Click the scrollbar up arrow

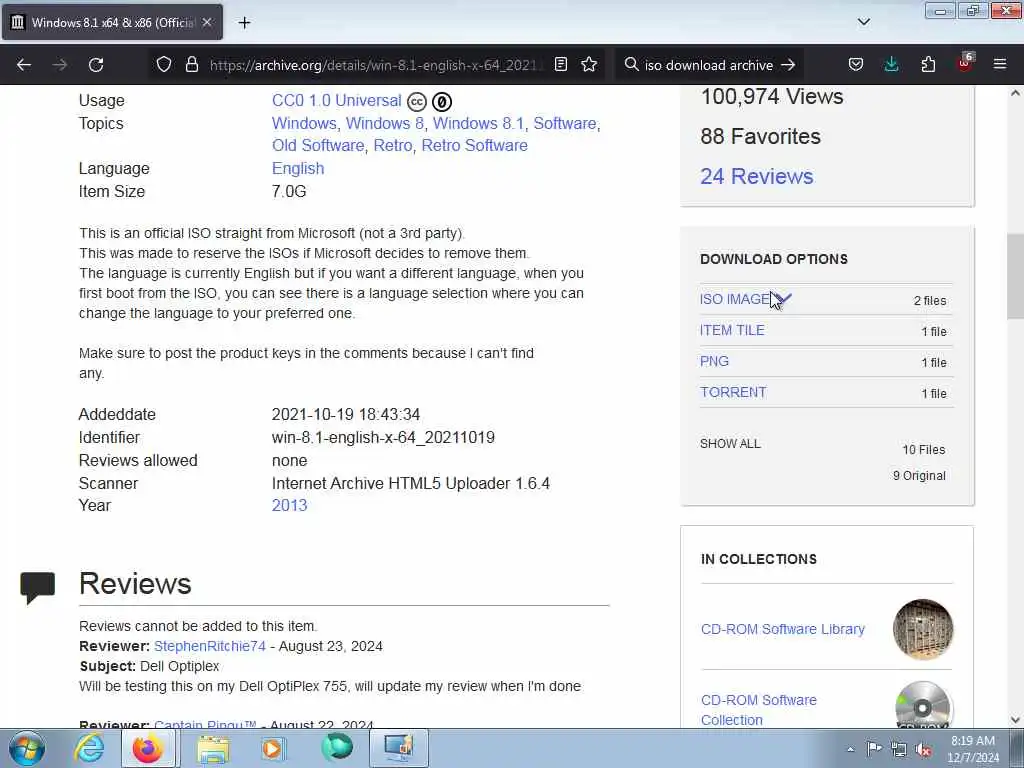click(1015, 93)
